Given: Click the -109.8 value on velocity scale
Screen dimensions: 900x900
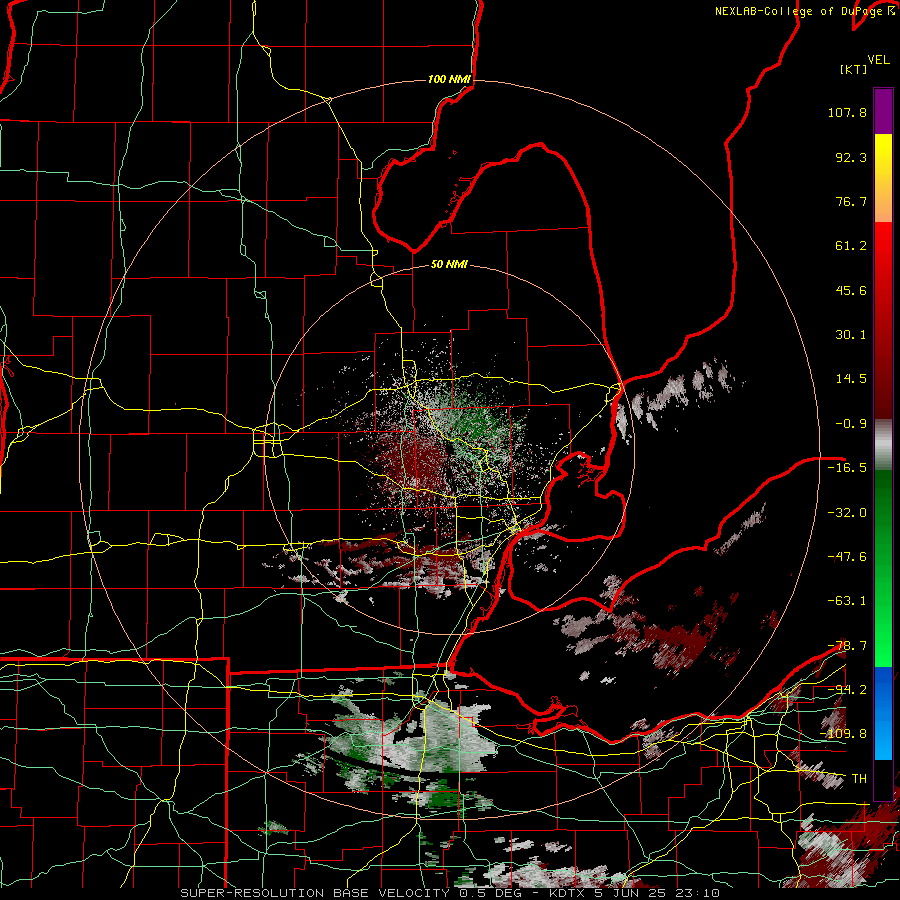Looking at the screenshot, I should (x=844, y=734).
